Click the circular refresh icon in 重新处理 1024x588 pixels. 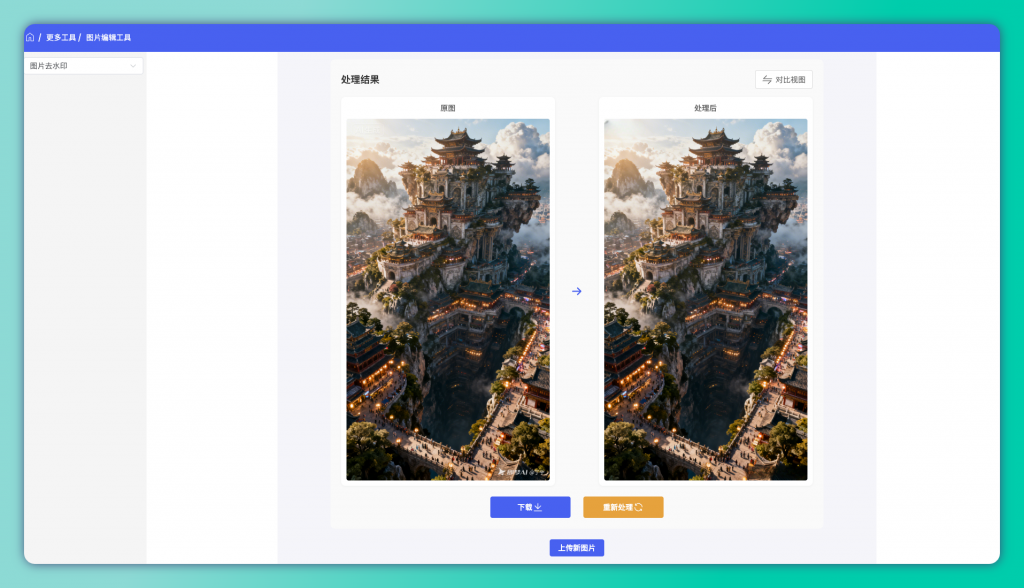coord(639,507)
